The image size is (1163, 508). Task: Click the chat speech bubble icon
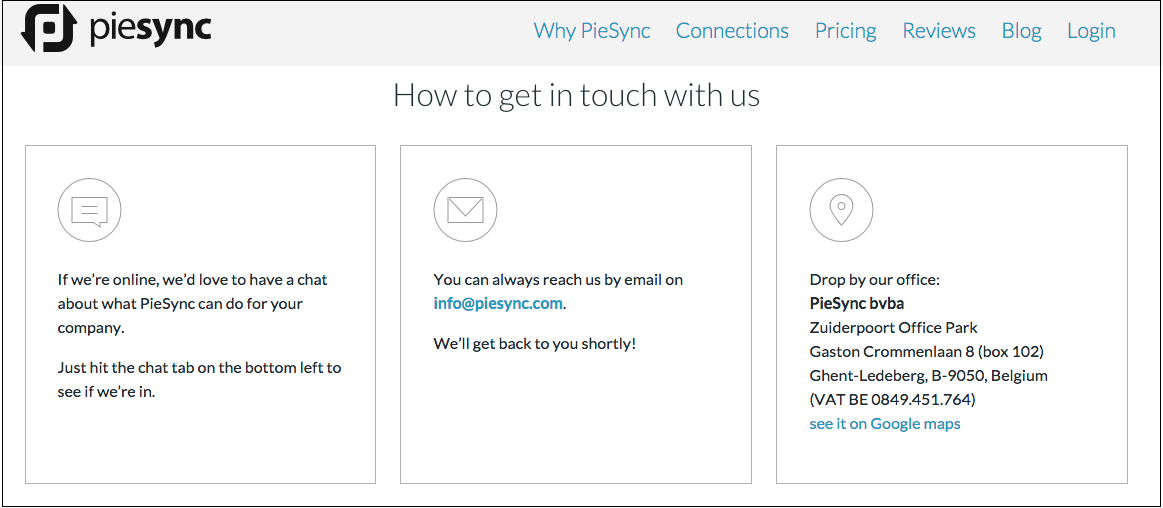click(x=89, y=211)
